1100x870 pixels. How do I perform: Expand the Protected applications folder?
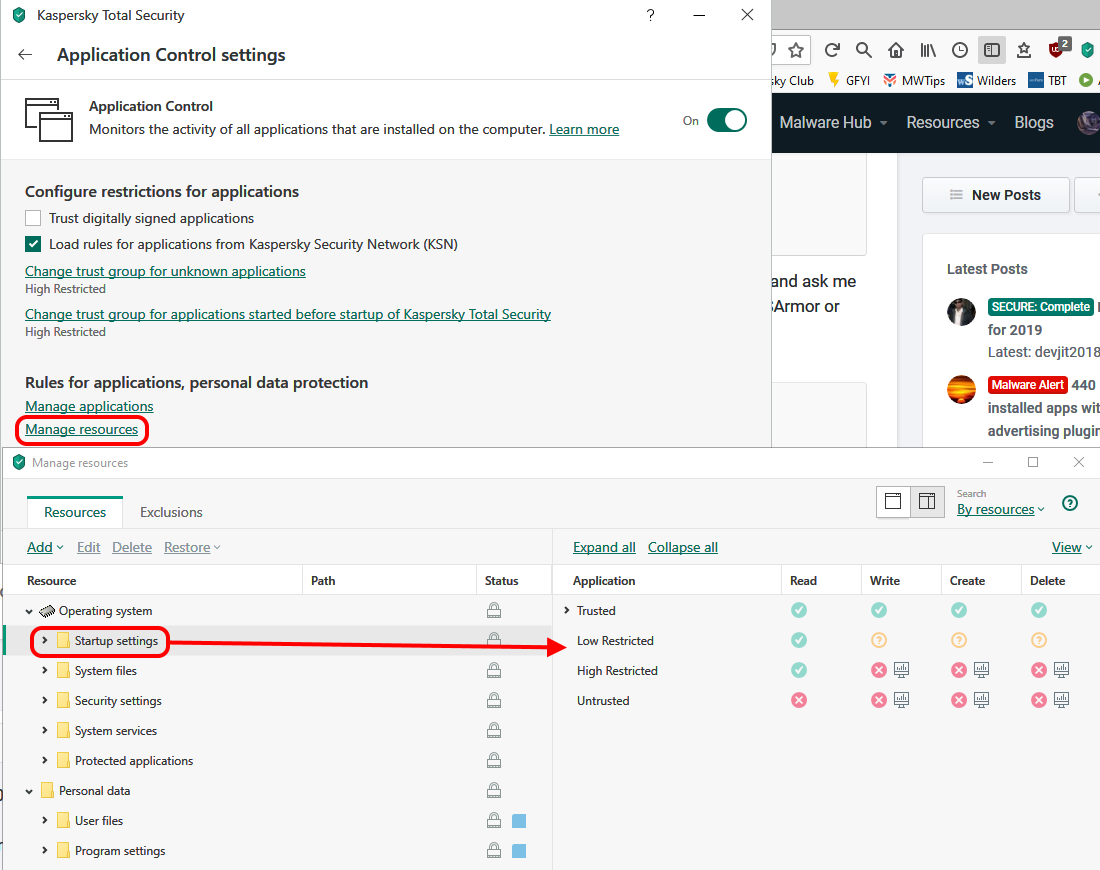coord(45,761)
